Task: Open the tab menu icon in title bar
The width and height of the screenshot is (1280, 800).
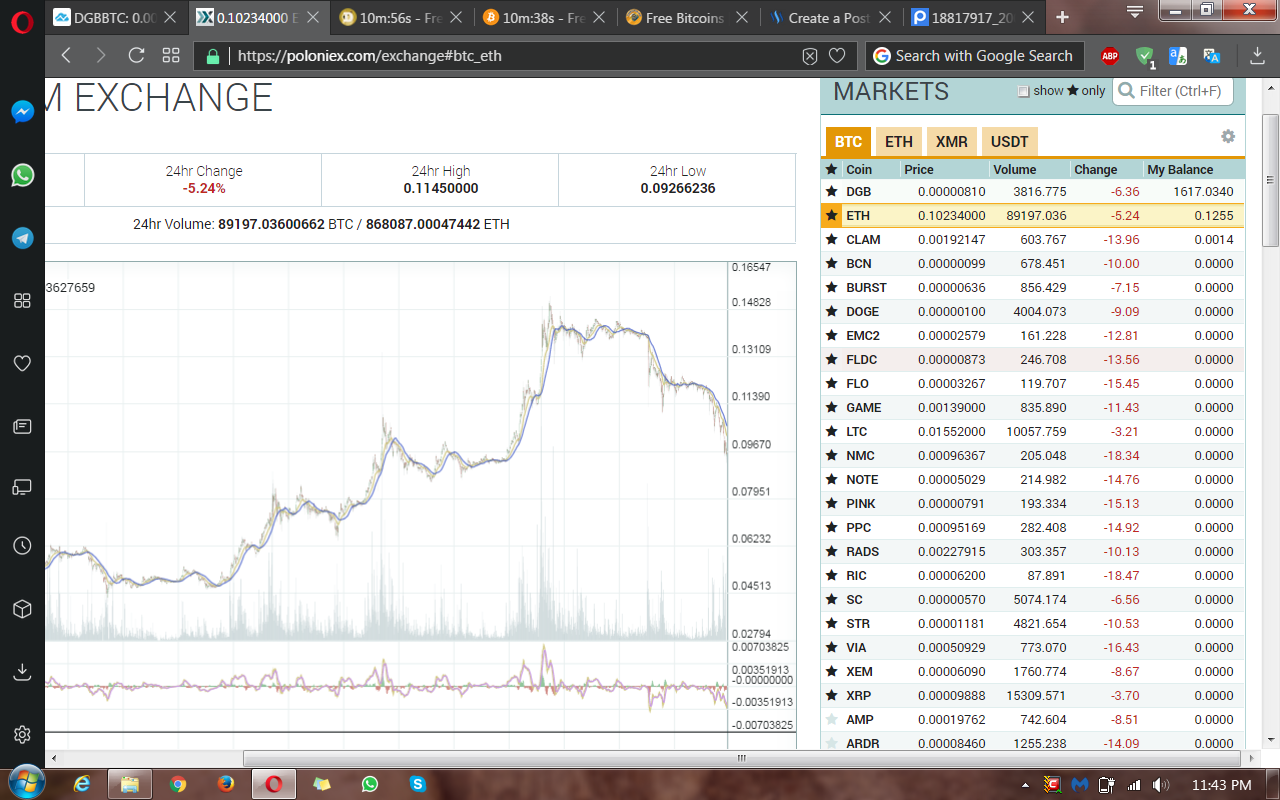Action: 1134,11
